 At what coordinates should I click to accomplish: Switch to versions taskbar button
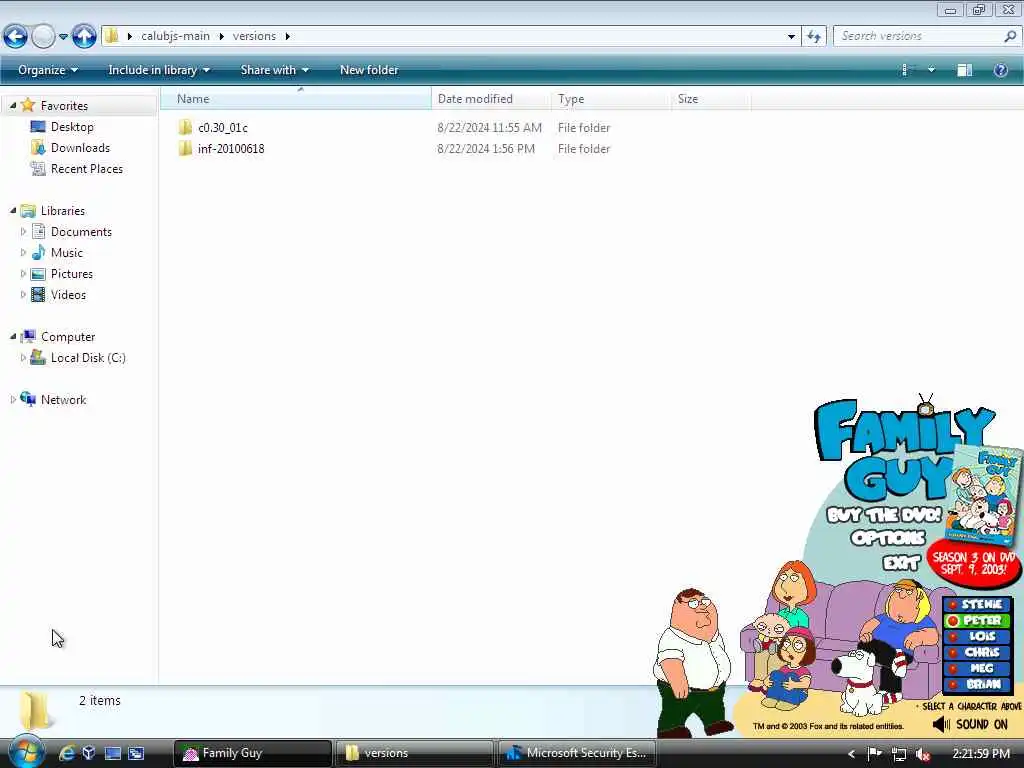coord(414,753)
